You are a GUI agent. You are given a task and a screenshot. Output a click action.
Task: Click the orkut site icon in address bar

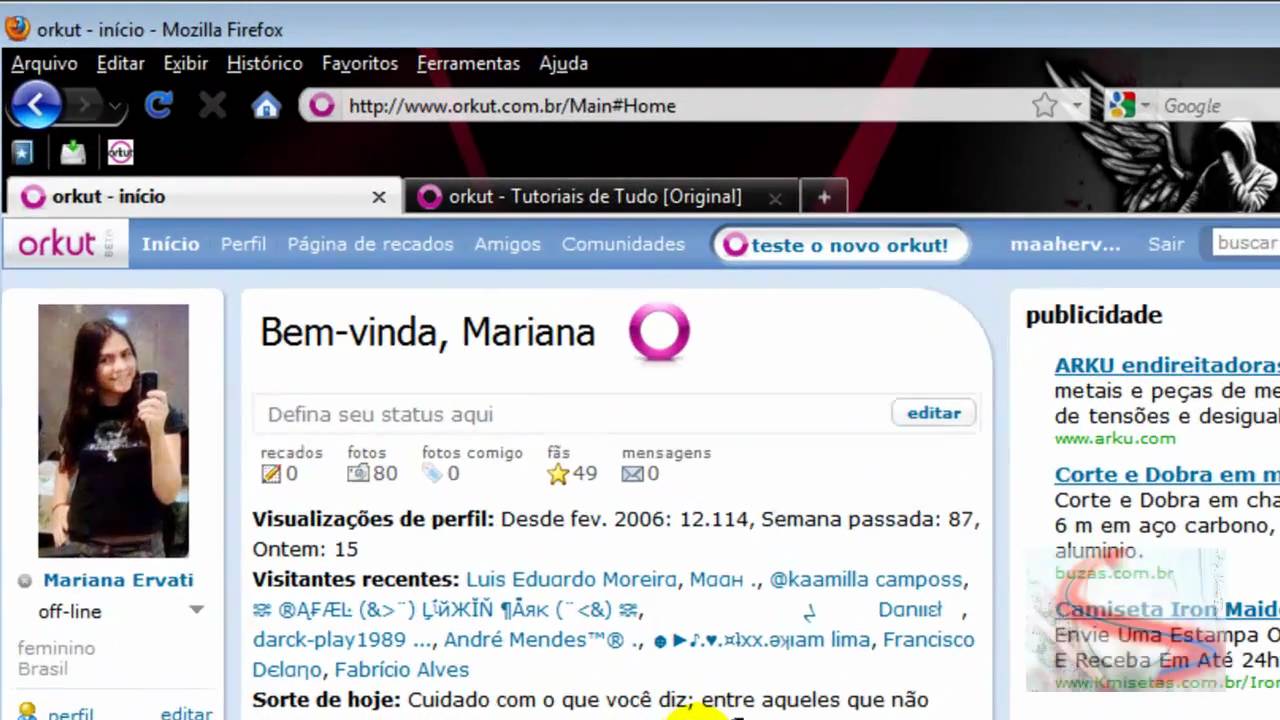(322, 105)
